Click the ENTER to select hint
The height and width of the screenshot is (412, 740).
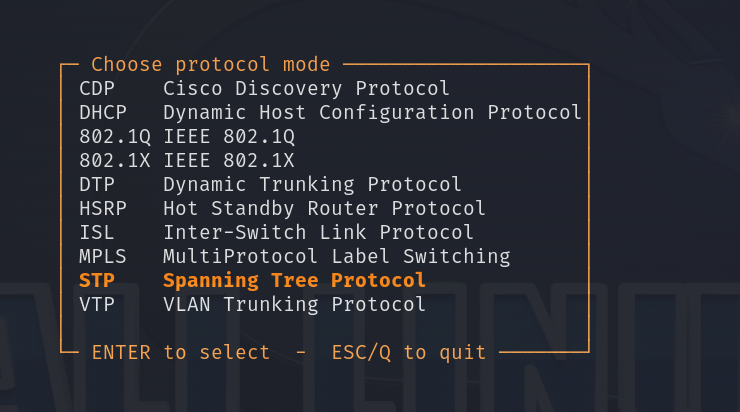[x=181, y=352]
